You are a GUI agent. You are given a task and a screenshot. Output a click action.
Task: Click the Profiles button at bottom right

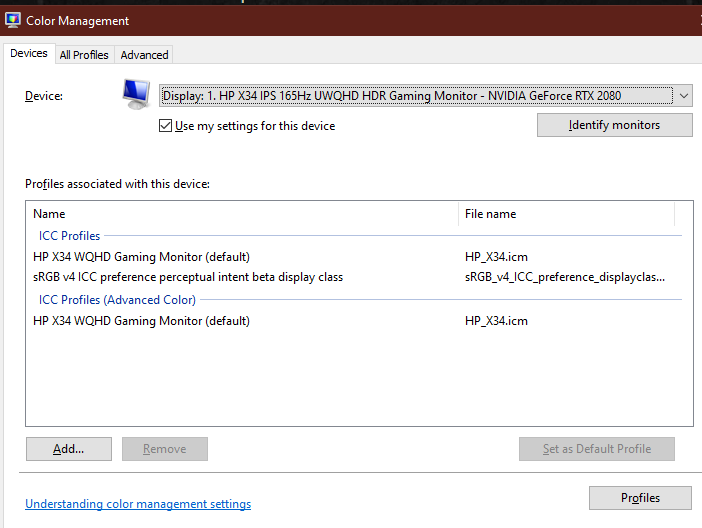pos(640,498)
